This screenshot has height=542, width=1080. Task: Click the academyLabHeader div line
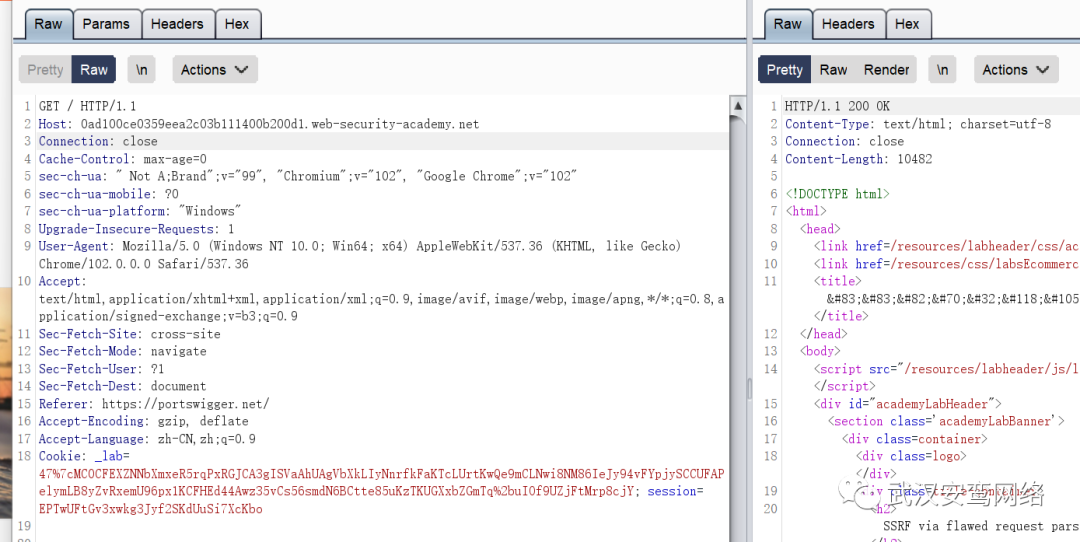907,404
